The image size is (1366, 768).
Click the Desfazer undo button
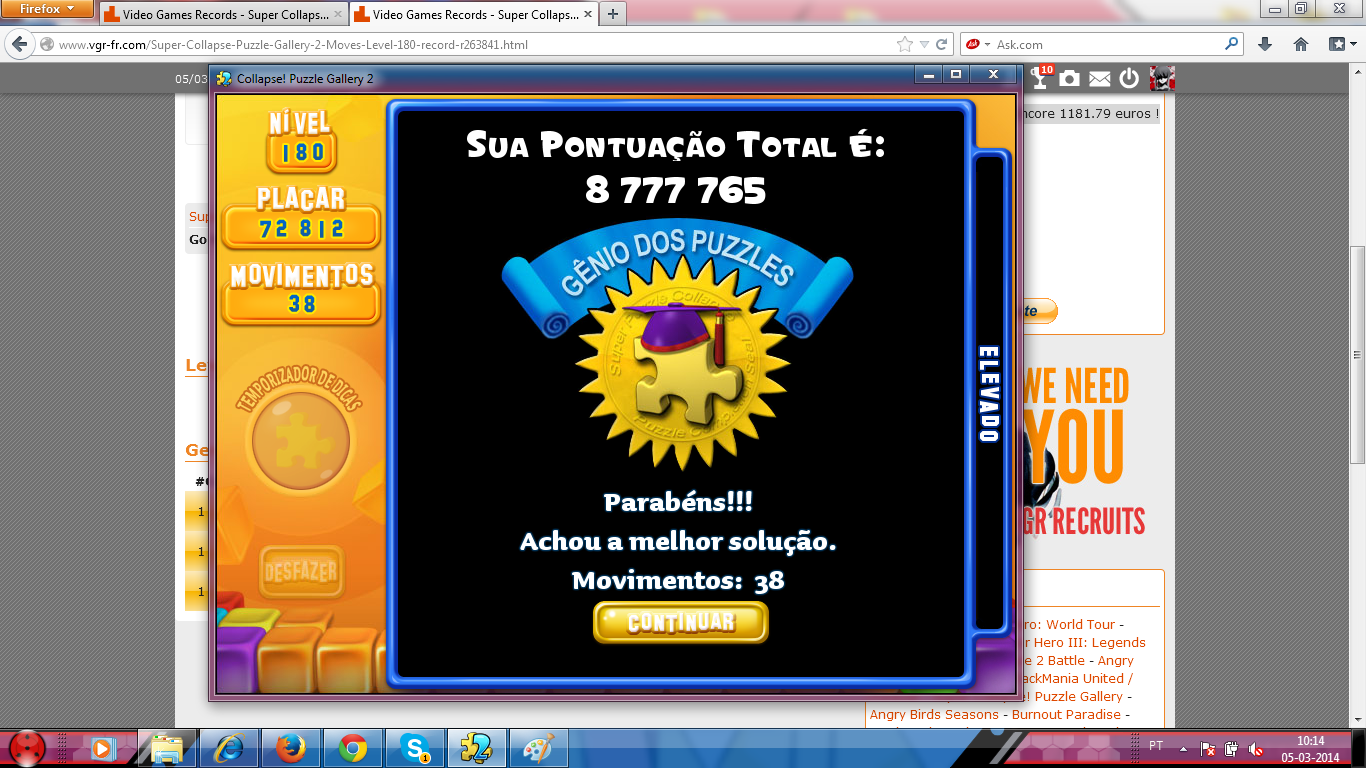tap(301, 572)
